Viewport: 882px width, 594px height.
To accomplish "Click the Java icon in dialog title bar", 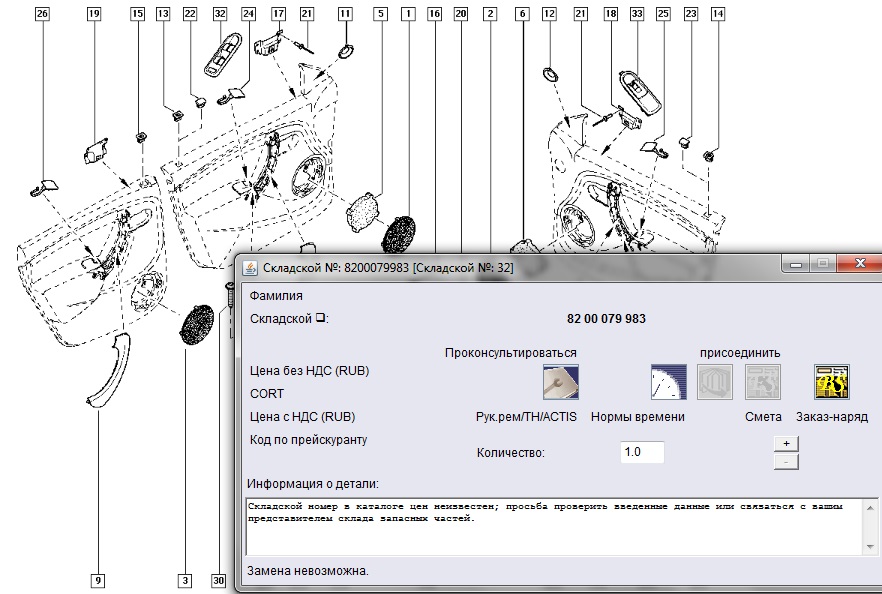I will (x=249, y=267).
